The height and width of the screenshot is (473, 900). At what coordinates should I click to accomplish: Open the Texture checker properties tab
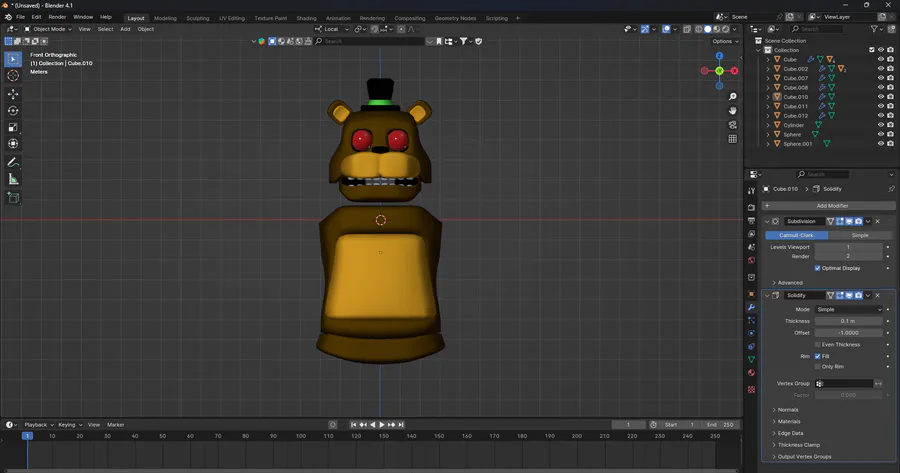pyautogui.click(x=751, y=390)
